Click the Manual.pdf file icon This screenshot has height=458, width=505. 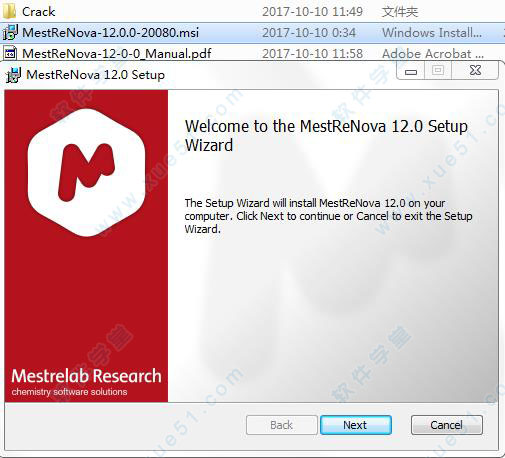[10, 53]
